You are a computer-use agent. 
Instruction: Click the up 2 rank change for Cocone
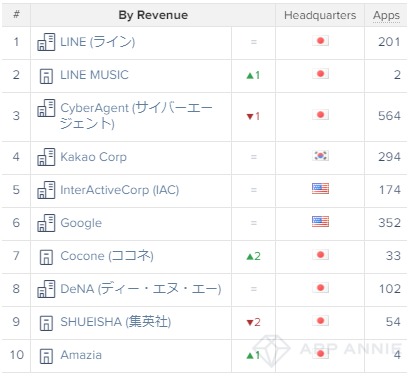253,256
